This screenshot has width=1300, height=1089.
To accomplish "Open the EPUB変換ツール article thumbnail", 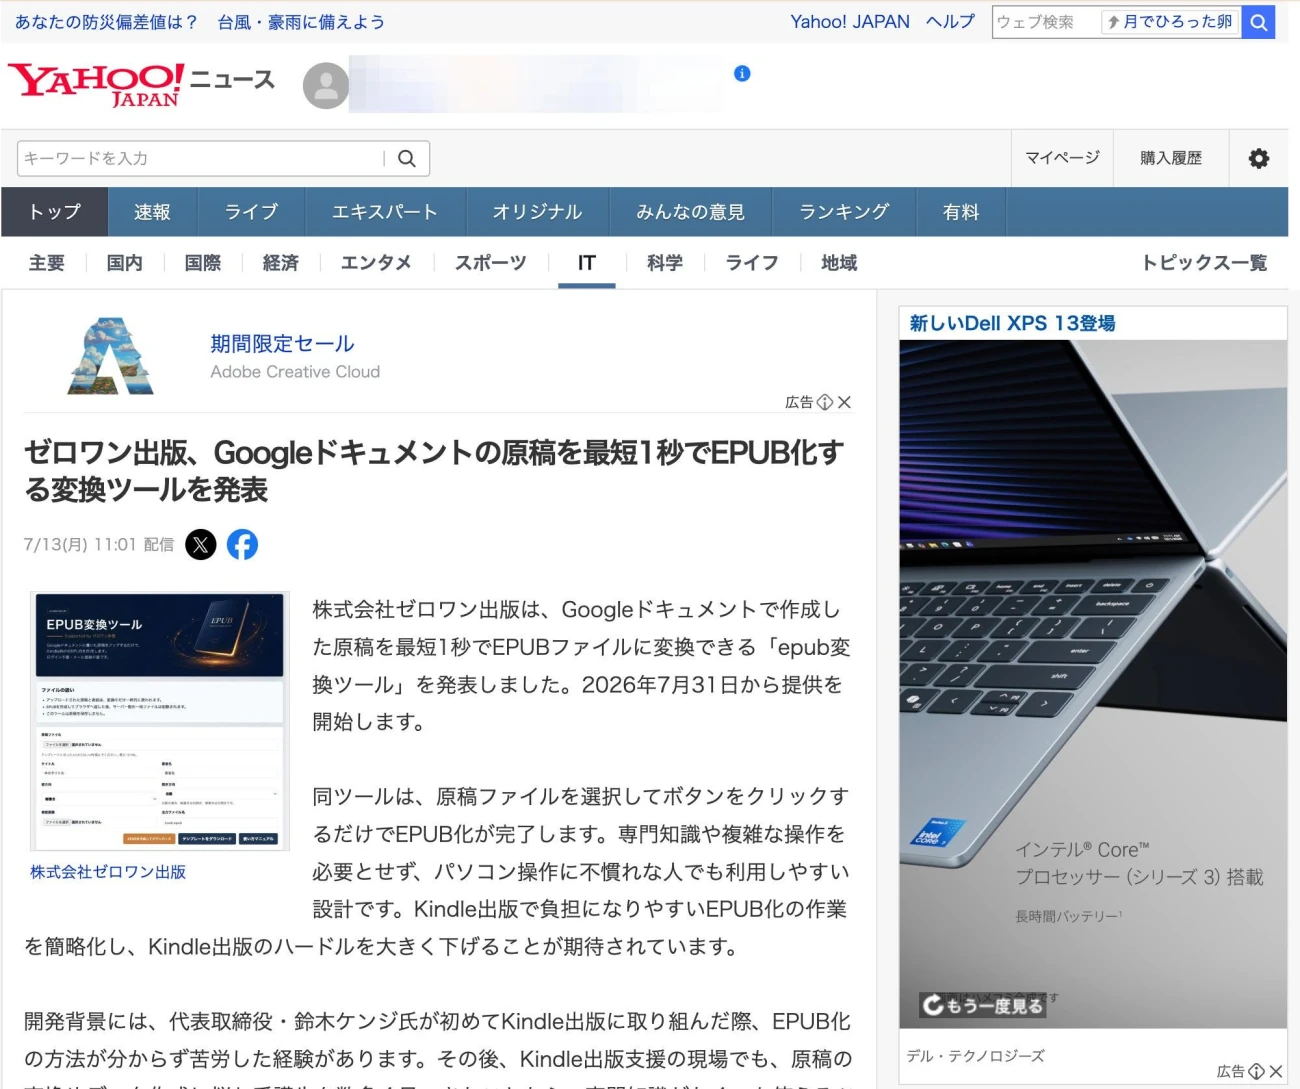I will click(160, 721).
